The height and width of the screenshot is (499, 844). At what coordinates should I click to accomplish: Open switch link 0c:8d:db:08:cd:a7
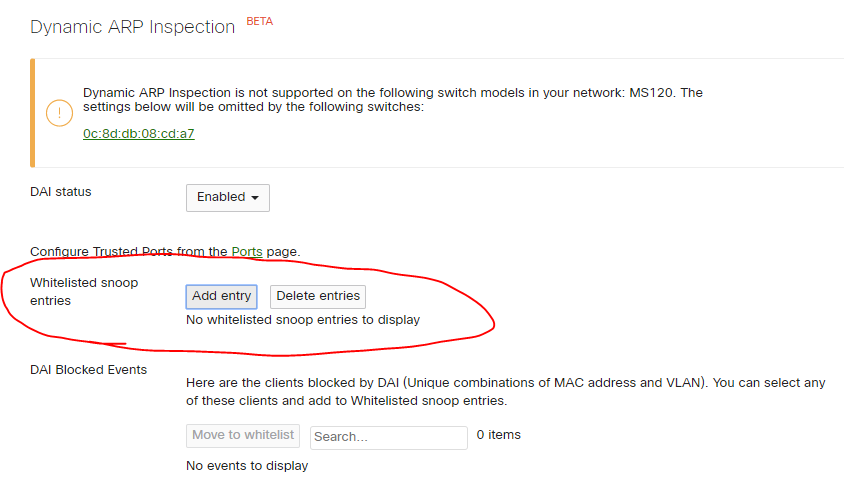coord(138,133)
